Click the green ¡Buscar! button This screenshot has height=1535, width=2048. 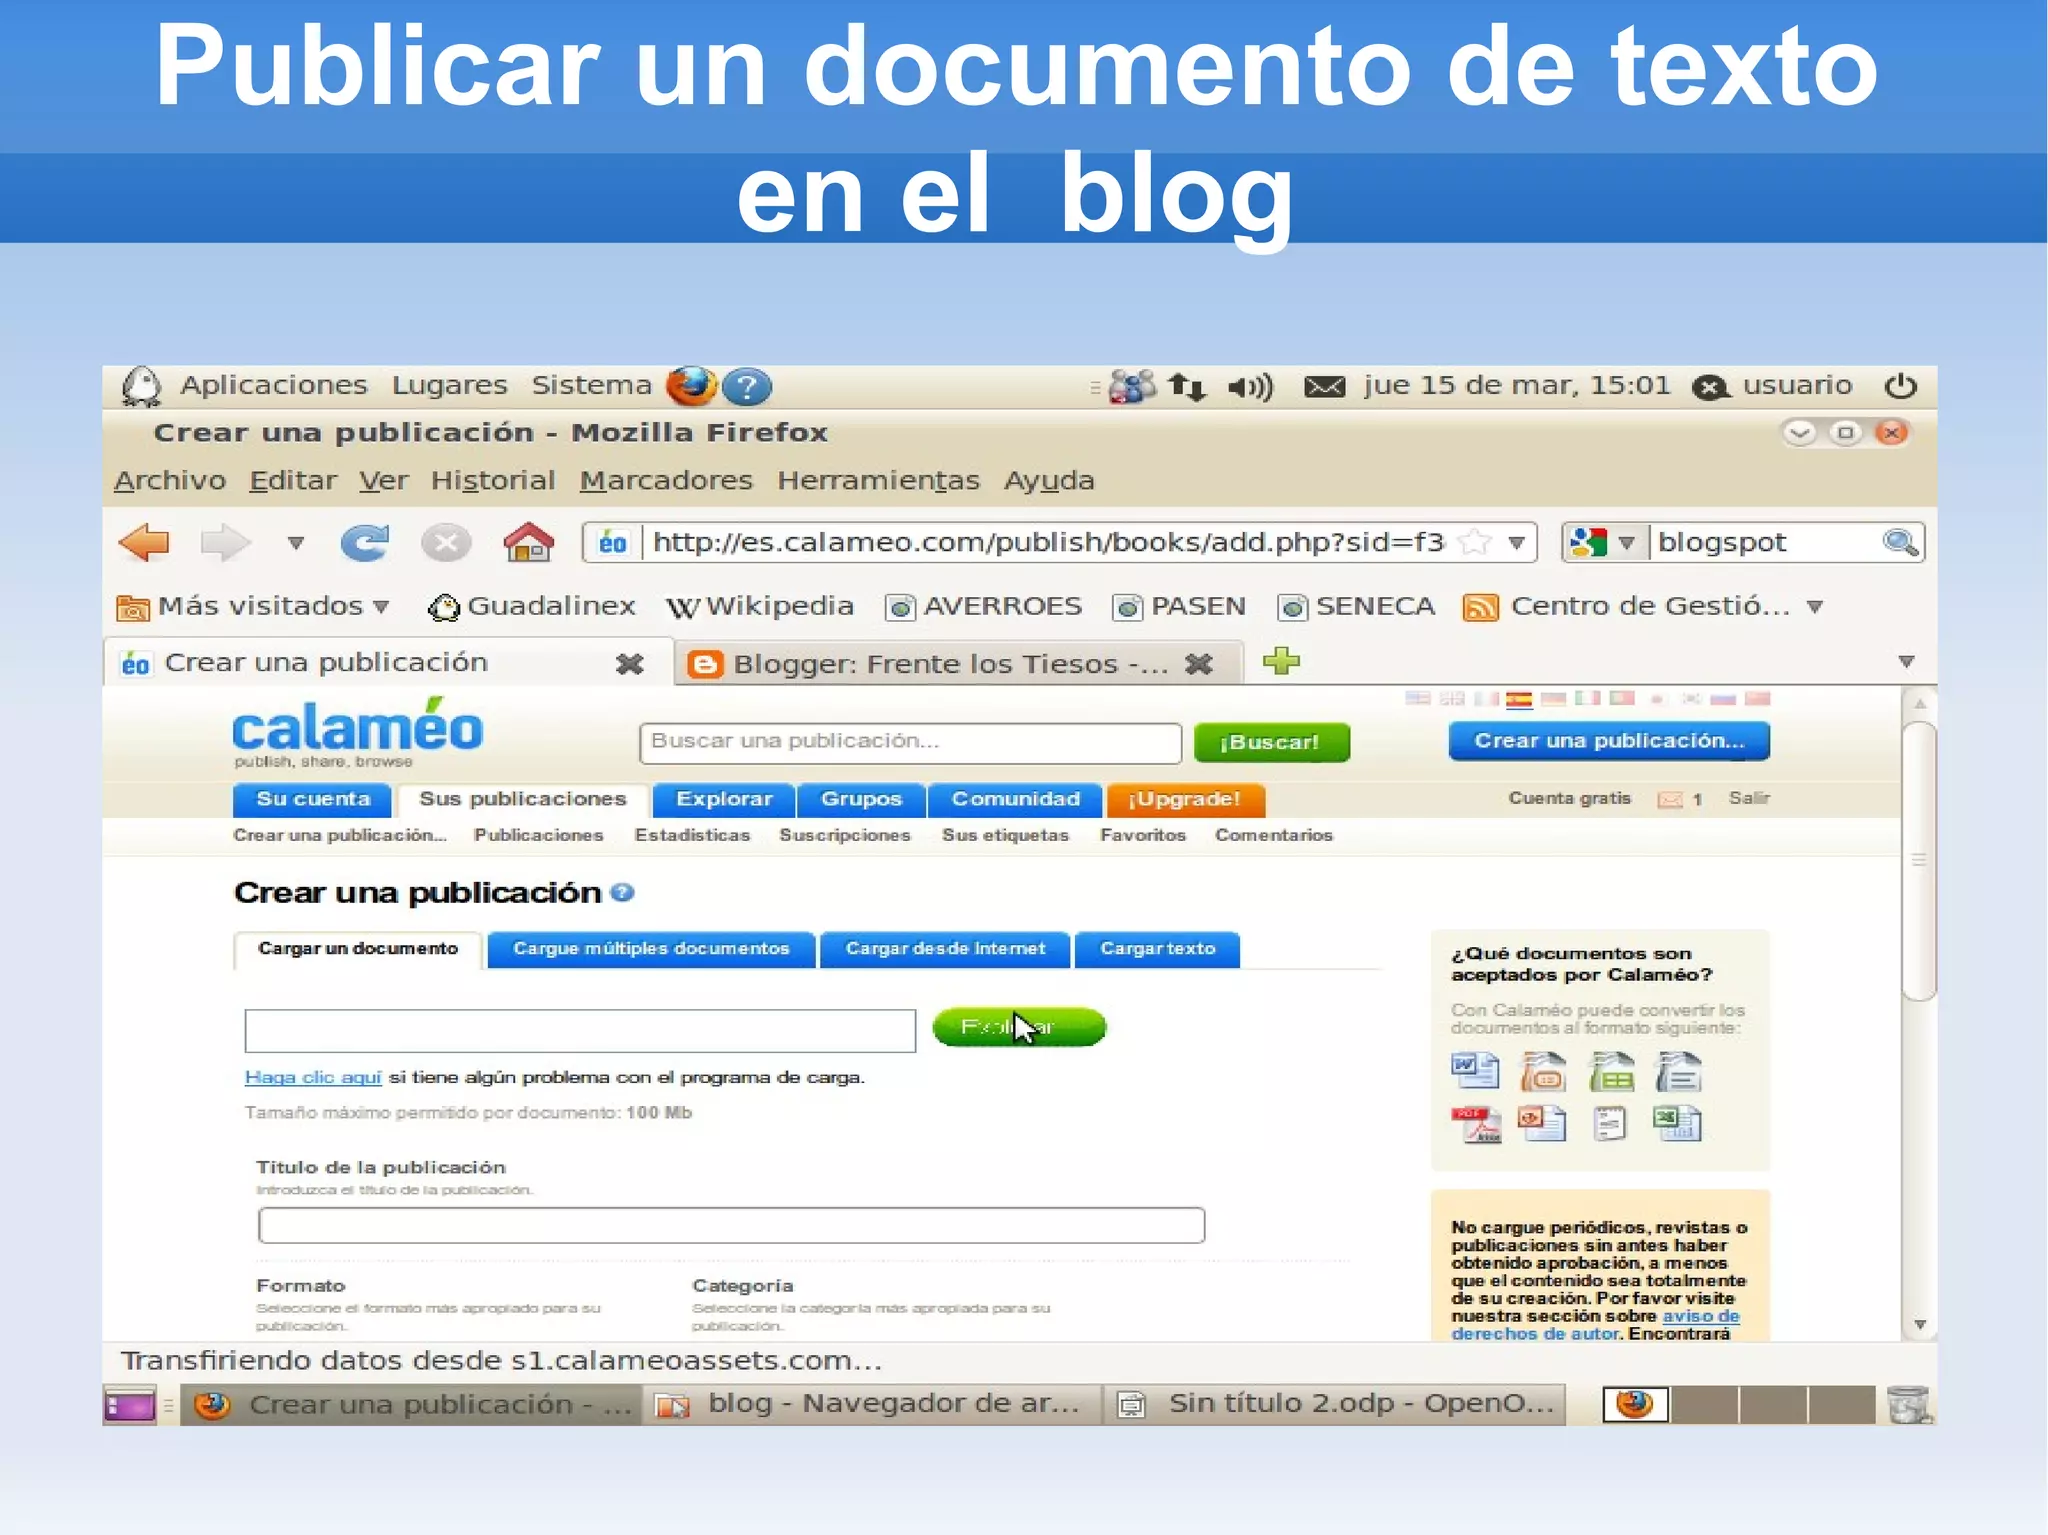(1271, 742)
